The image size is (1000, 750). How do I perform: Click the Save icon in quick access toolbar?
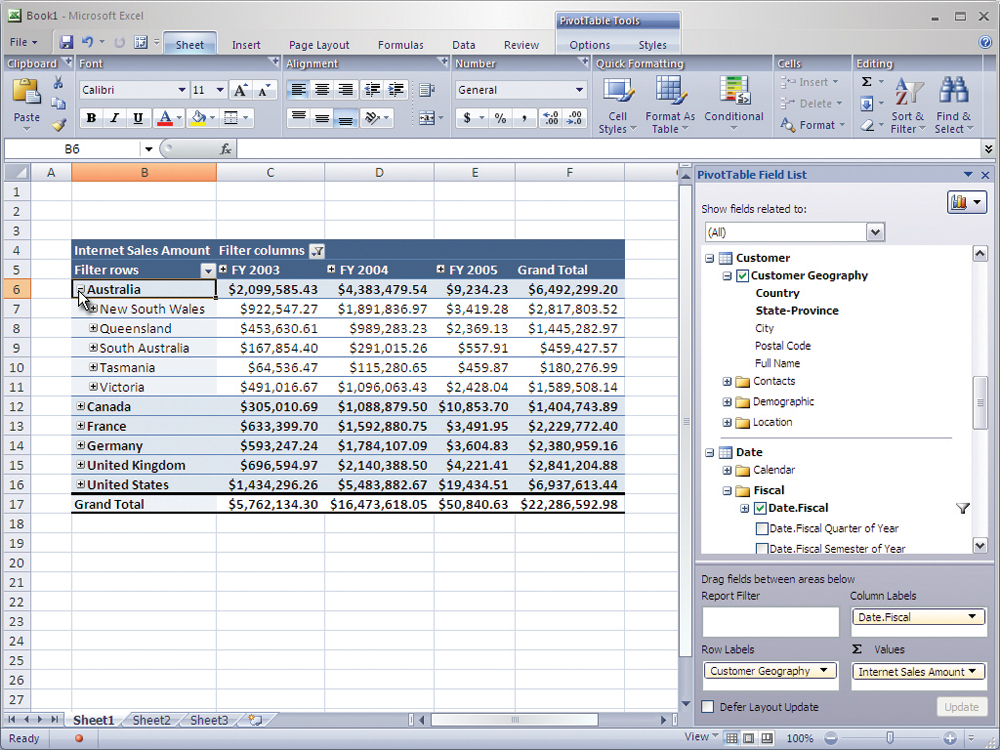coord(66,42)
